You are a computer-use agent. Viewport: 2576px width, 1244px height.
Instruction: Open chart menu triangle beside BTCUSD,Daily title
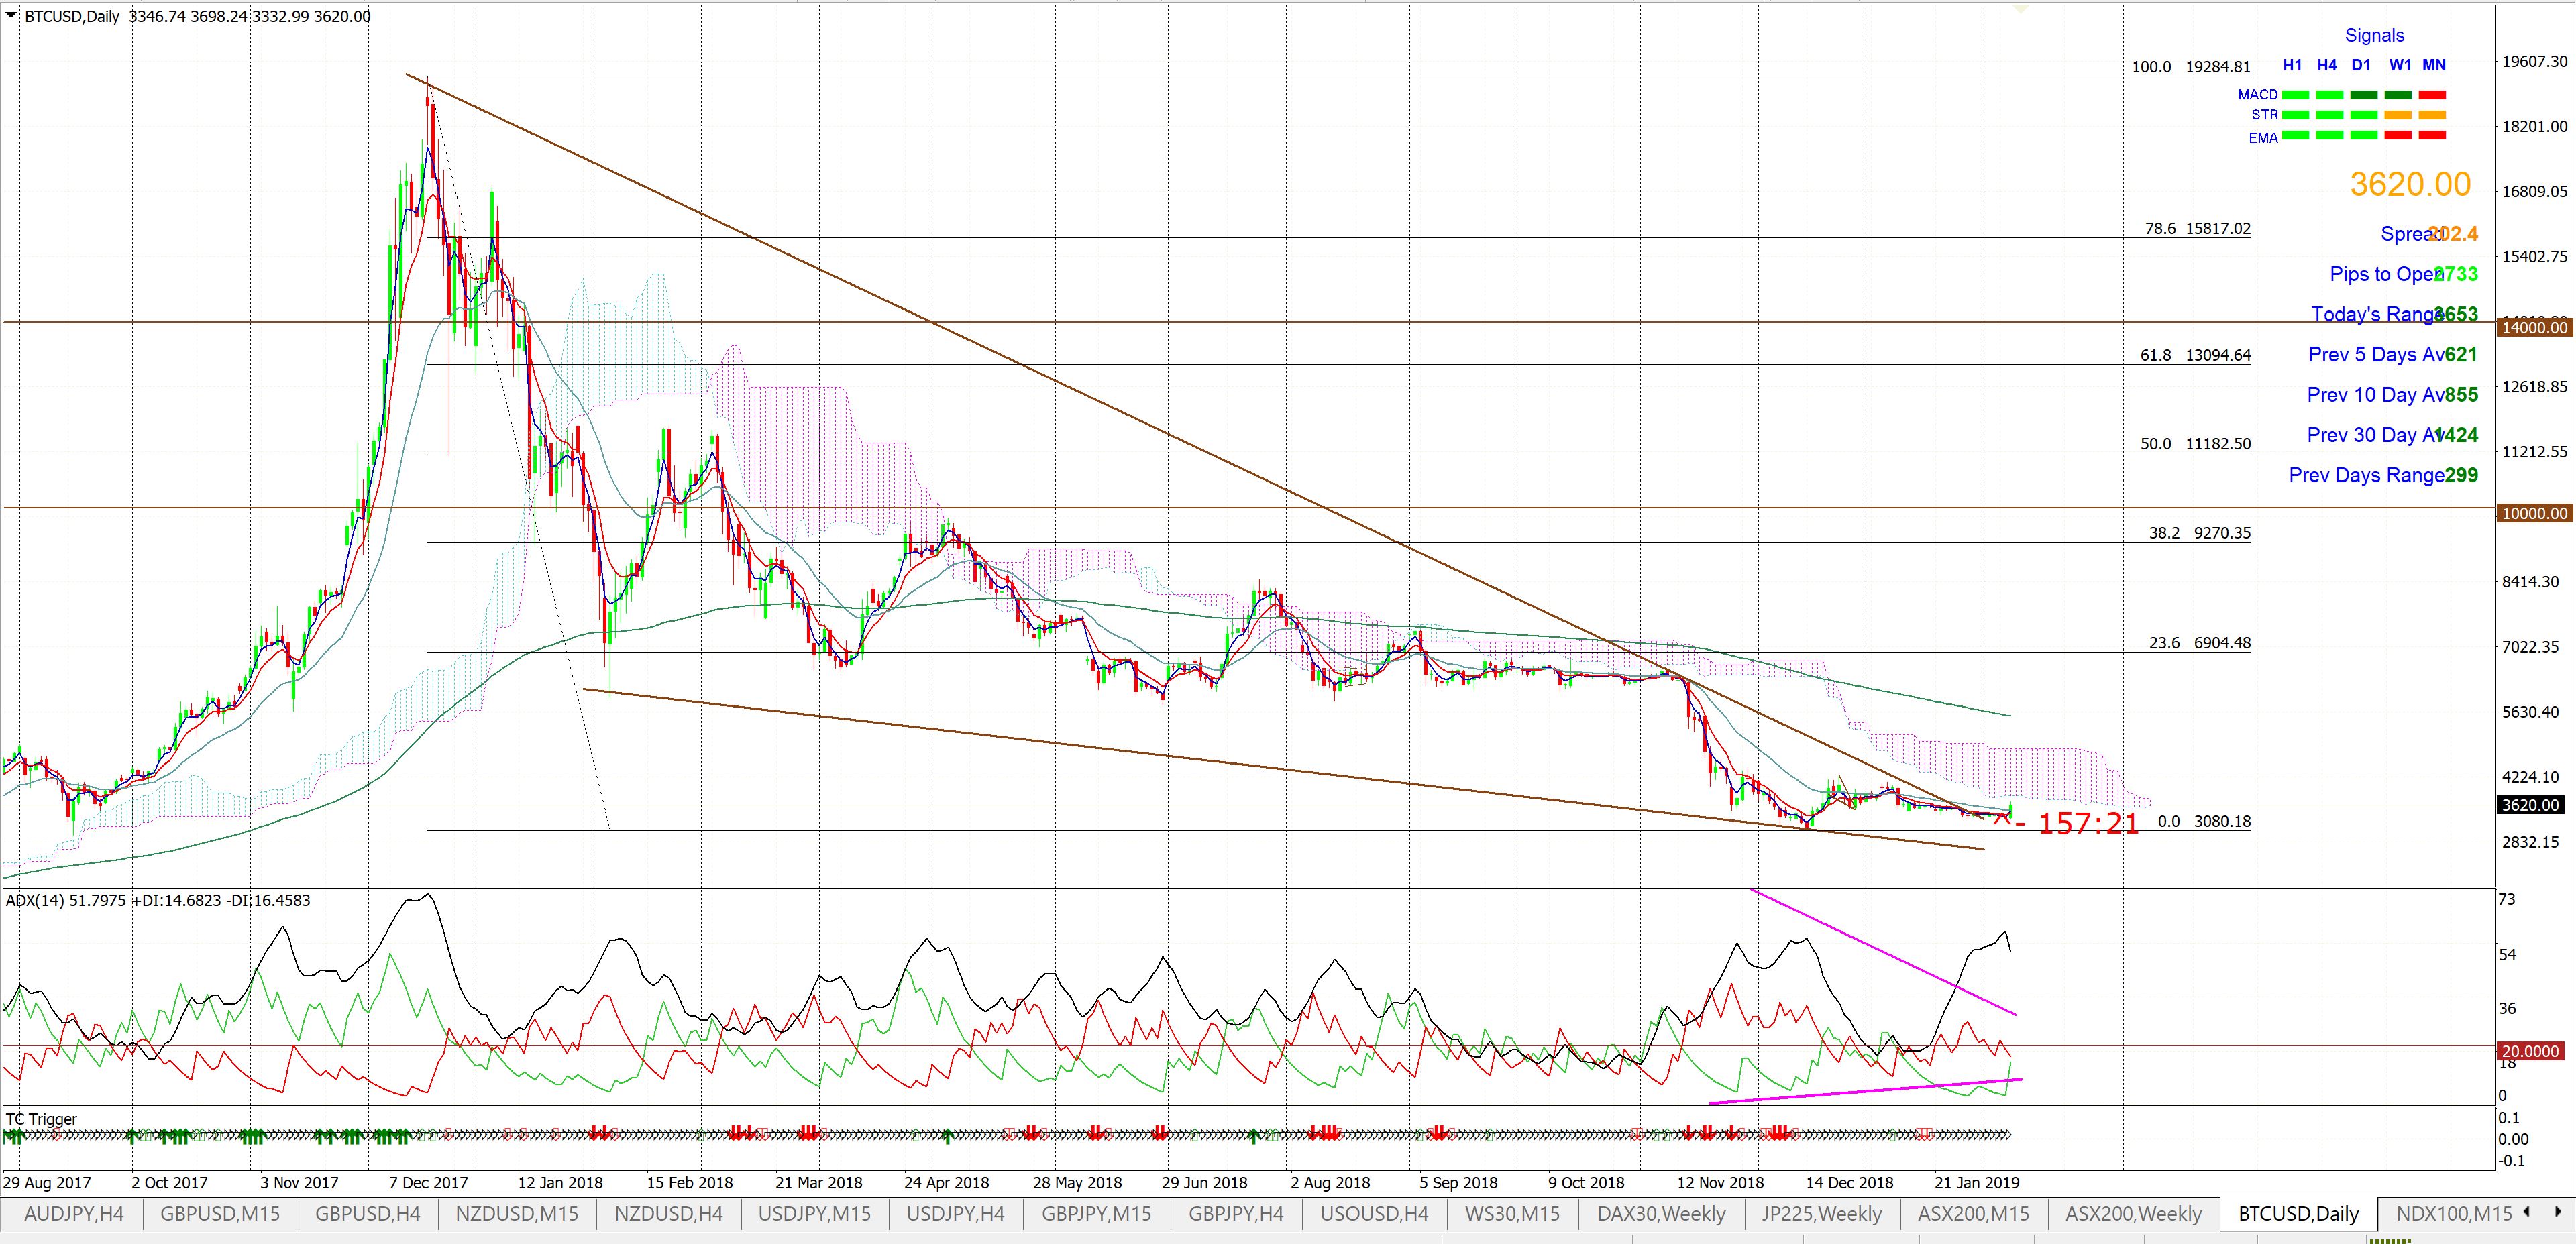[x=11, y=15]
